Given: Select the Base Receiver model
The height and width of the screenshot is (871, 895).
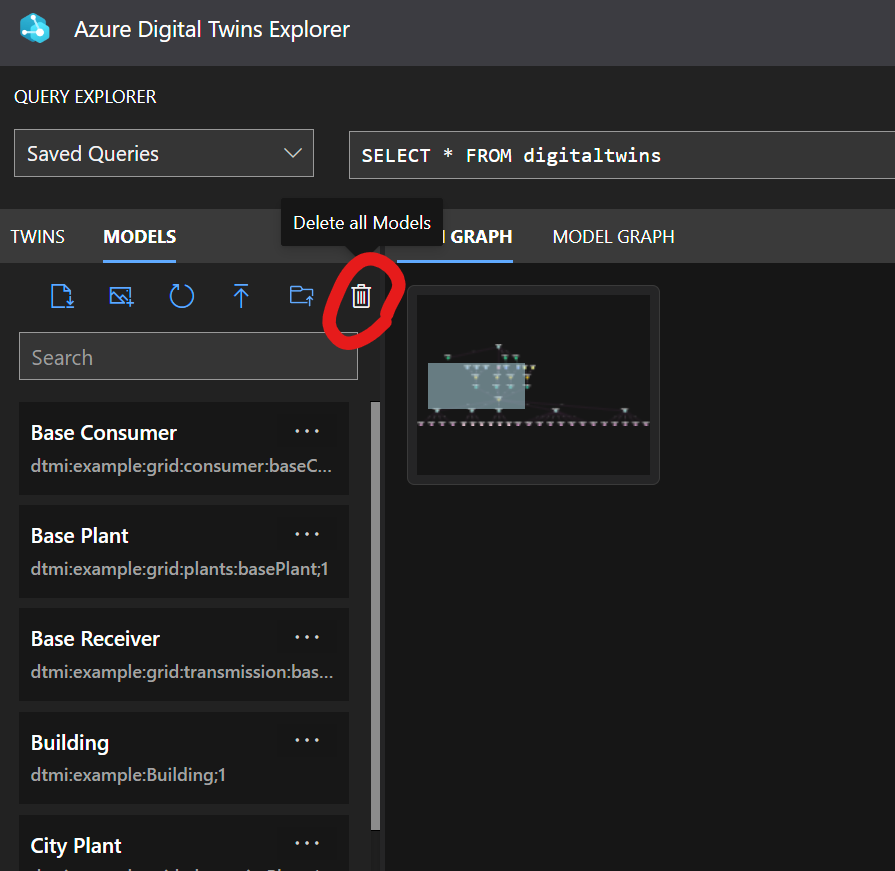Looking at the screenshot, I should tap(184, 655).
